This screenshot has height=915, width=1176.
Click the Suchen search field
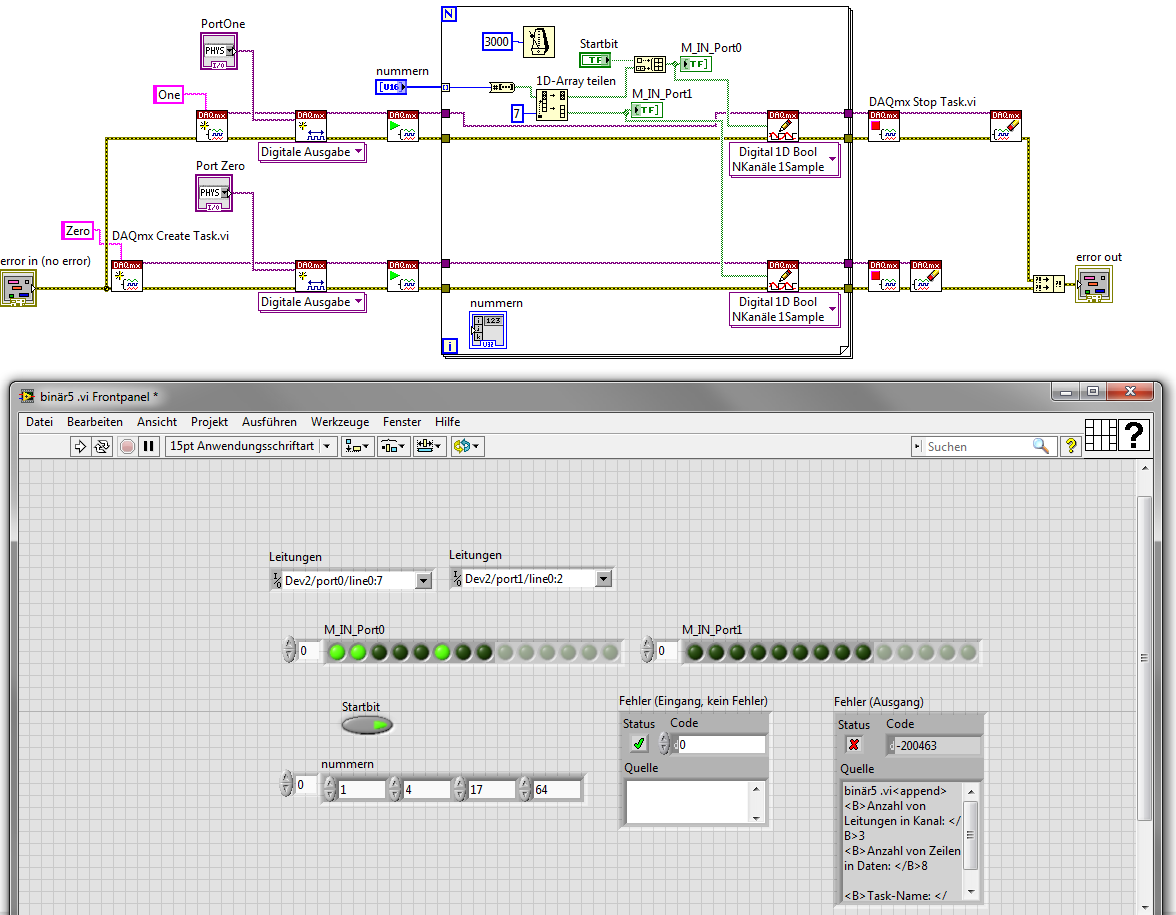pyautogui.click(x=976, y=447)
